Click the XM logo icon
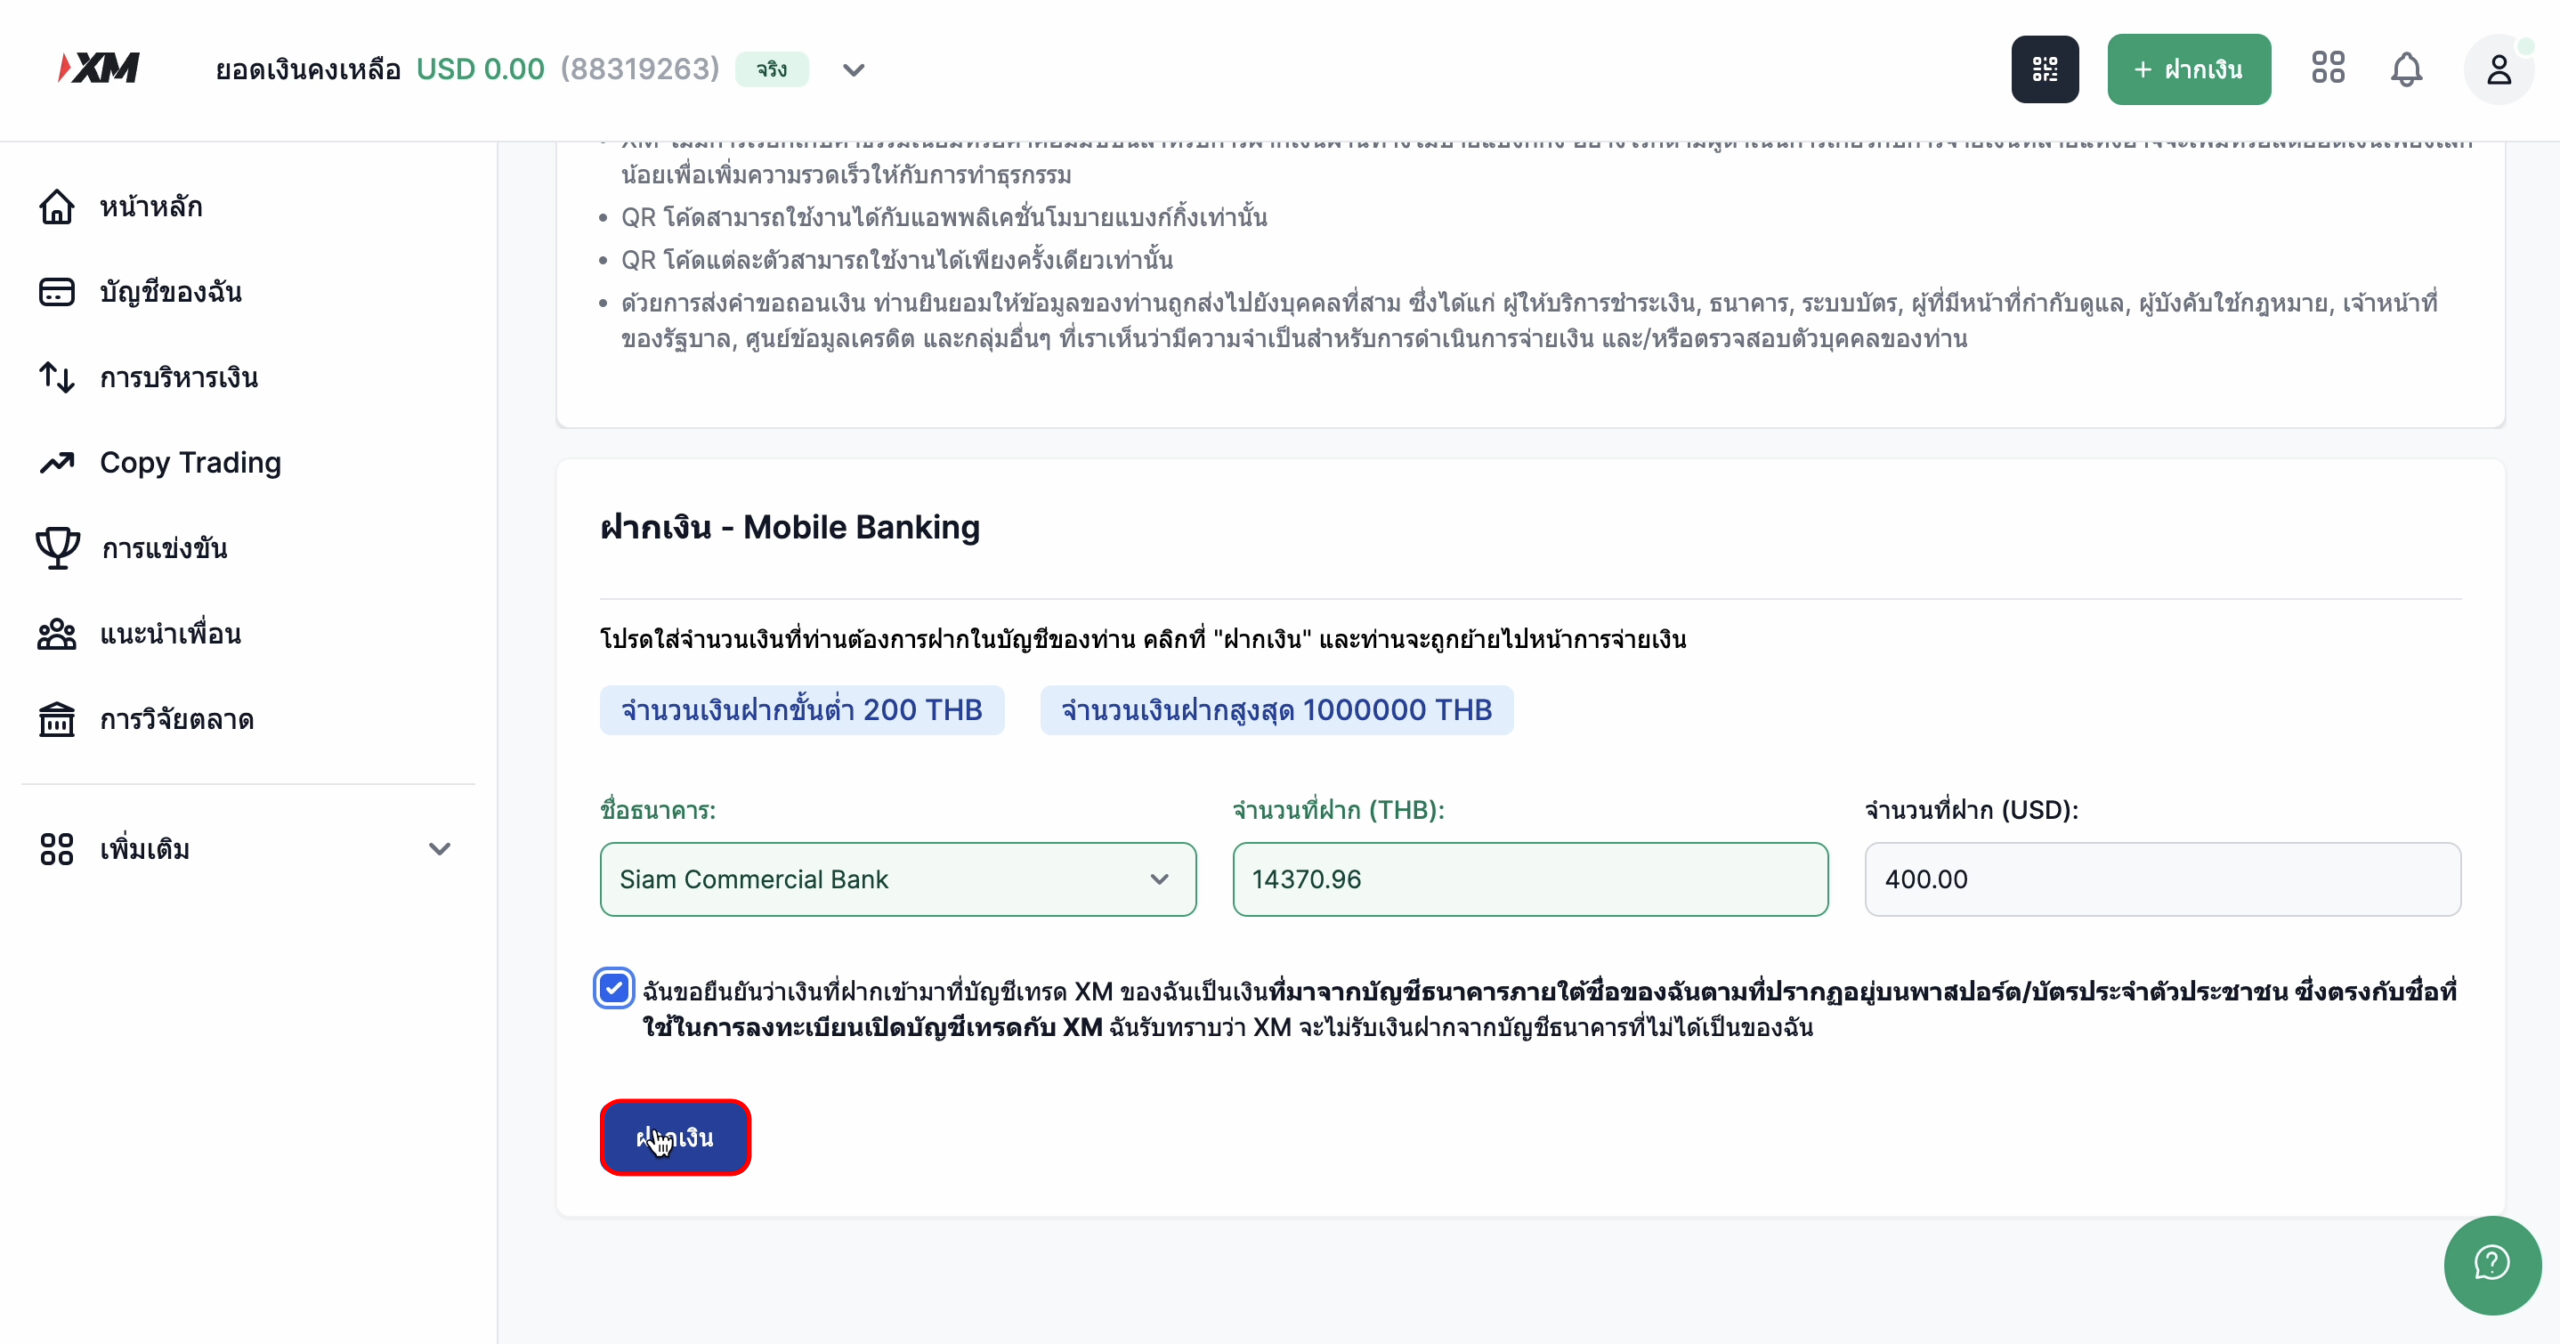 click(97, 68)
